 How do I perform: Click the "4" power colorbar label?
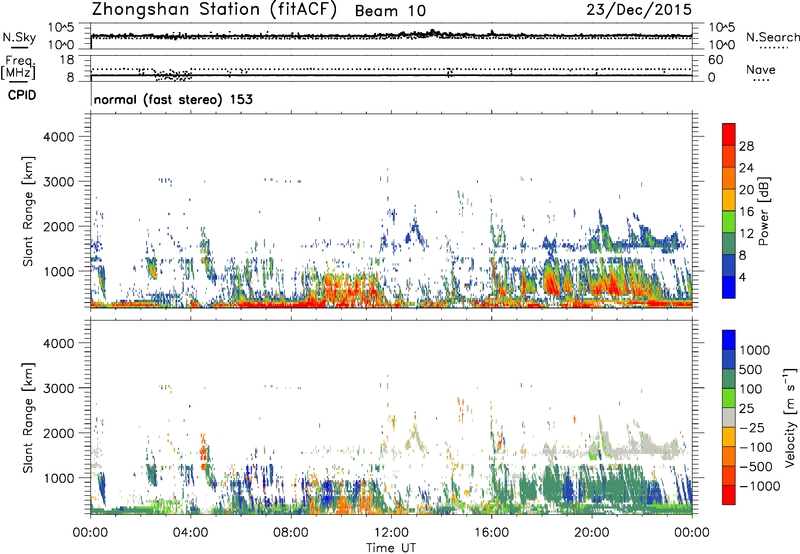point(742,278)
